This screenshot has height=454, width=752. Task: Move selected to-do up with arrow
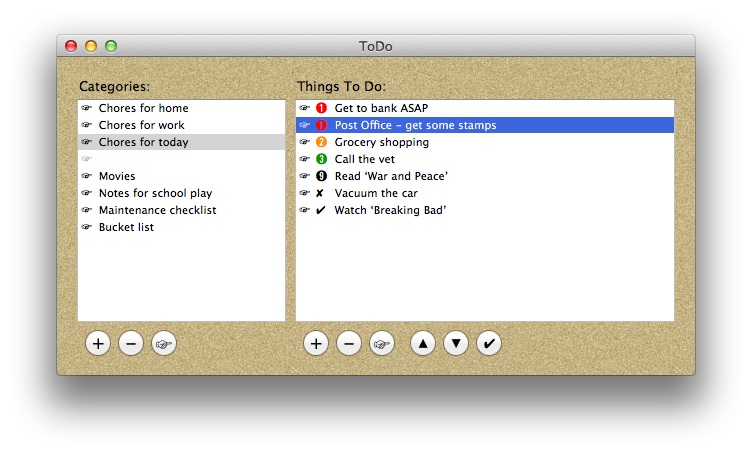pyautogui.click(x=423, y=343)
